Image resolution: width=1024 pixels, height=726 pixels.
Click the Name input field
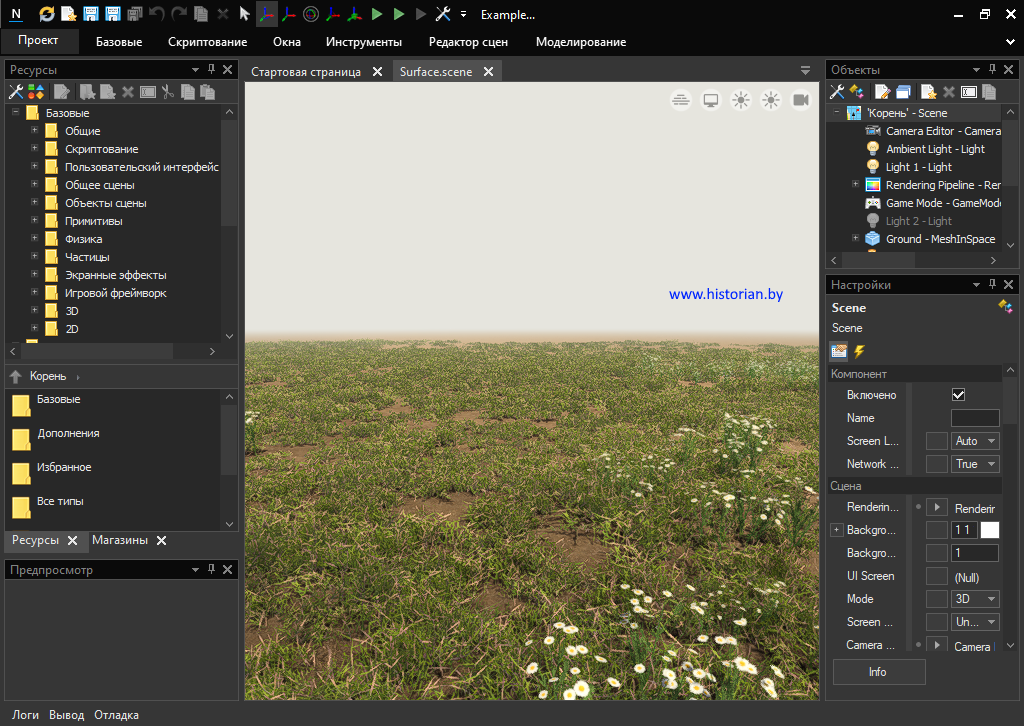coord(974,418)
